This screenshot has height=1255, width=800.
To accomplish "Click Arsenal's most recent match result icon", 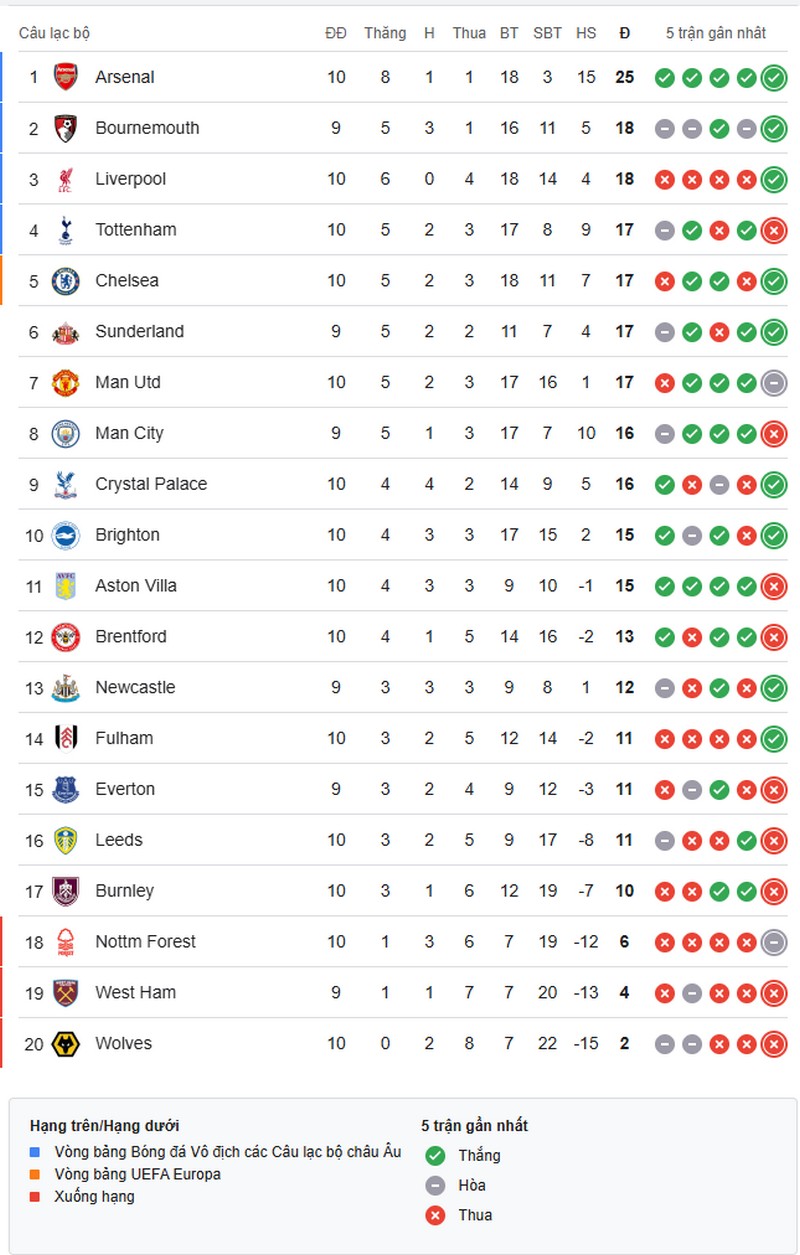I will 773,77.
